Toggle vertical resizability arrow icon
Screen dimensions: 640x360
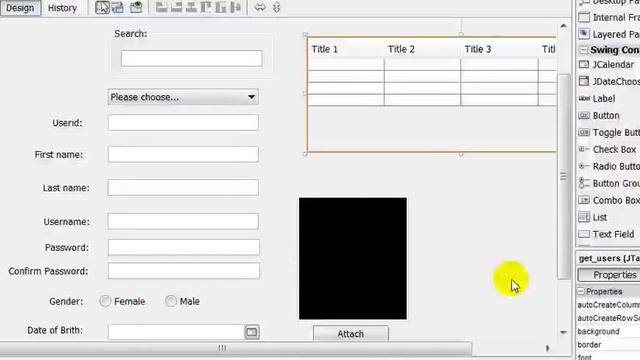pyautogui.click(x=277, y=7)
